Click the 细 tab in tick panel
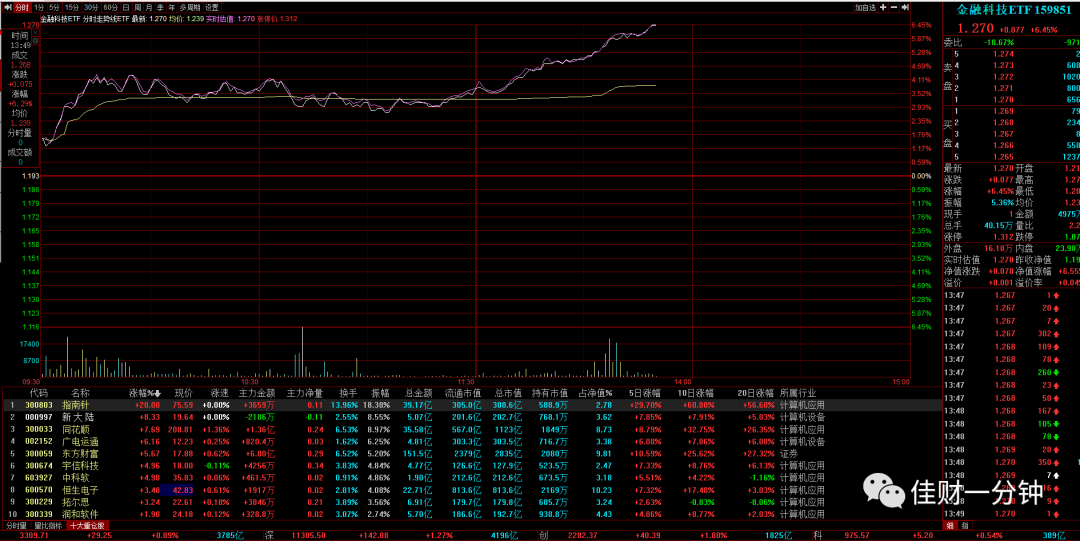Screen dimensions: 1080x541 click(950, 526)
